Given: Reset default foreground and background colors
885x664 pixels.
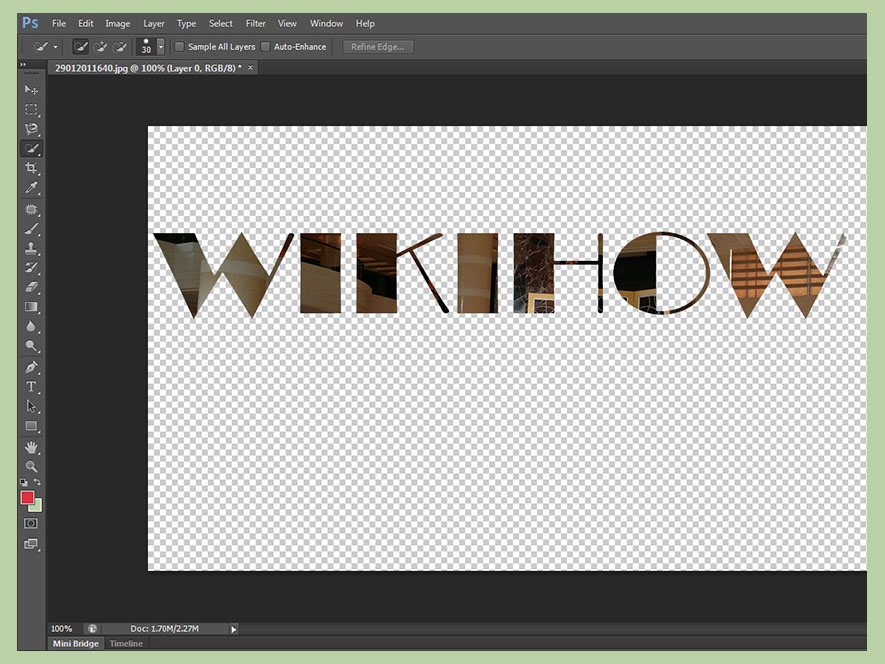Looking at the screenshot, I should [24, 482].
